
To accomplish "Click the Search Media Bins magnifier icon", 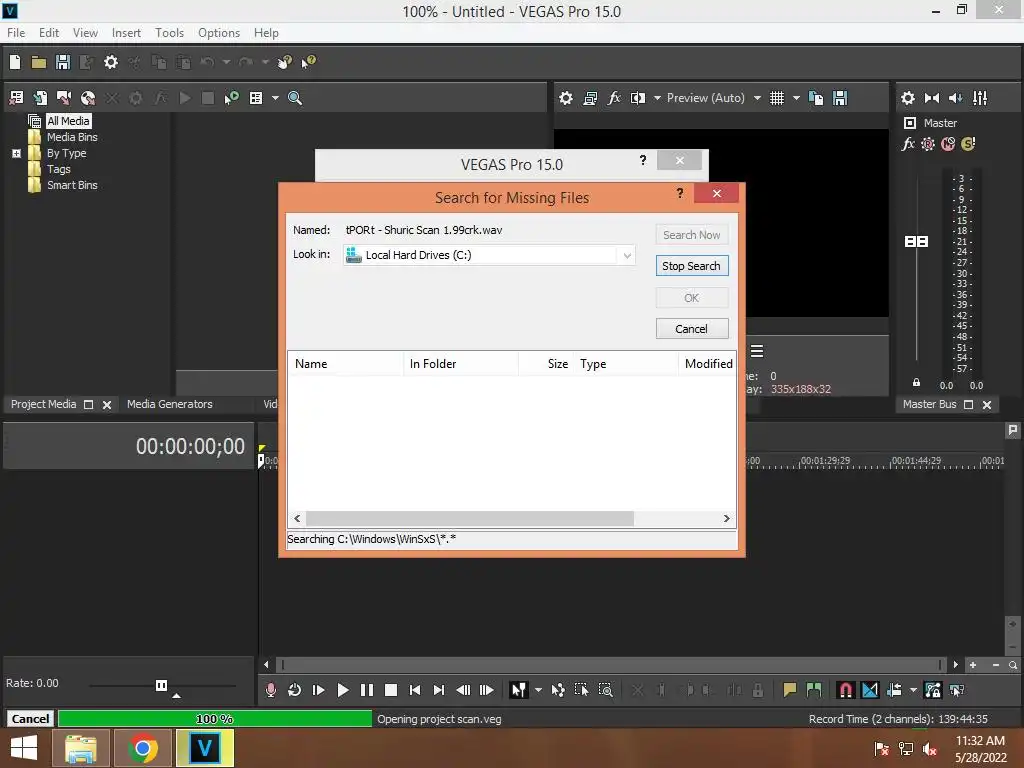I will click(x=295, y=98).
